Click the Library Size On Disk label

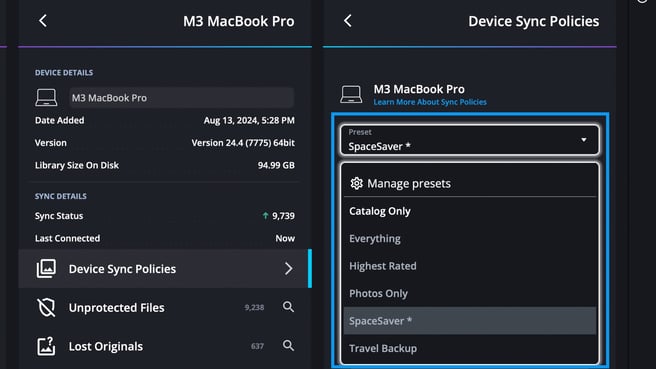(x=77, y=165)
